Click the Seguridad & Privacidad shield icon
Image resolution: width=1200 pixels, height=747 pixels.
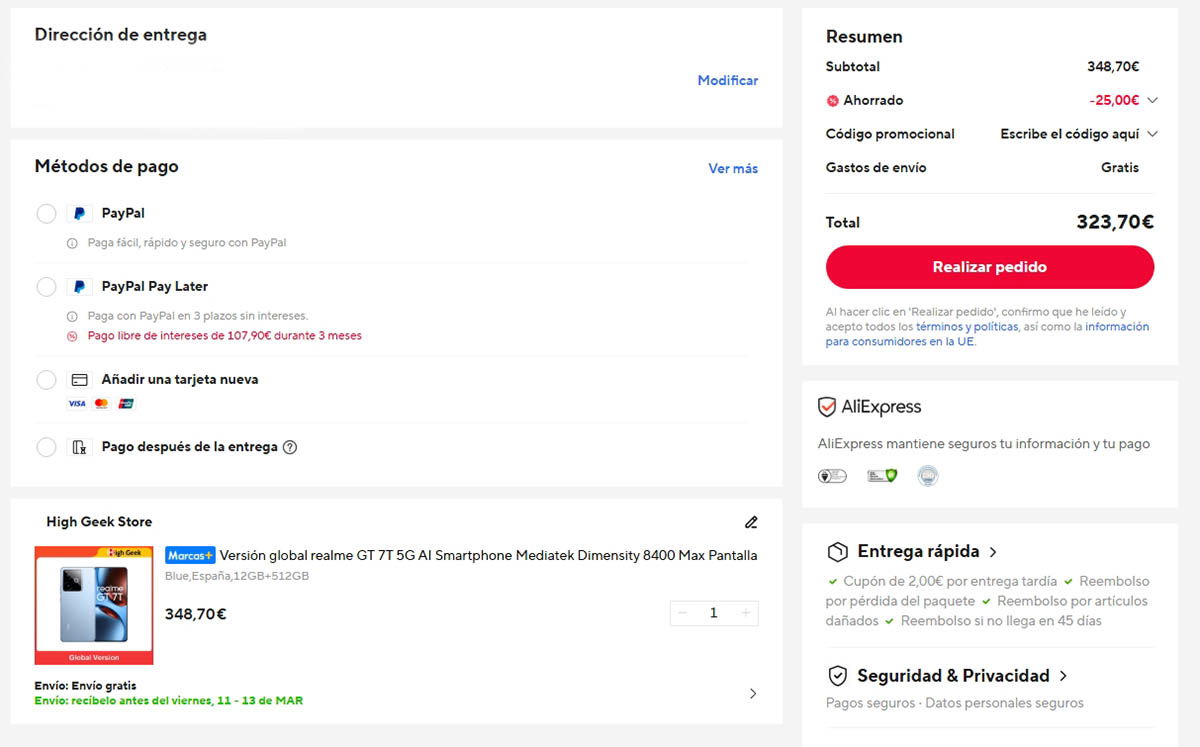[x=837, y=675]
